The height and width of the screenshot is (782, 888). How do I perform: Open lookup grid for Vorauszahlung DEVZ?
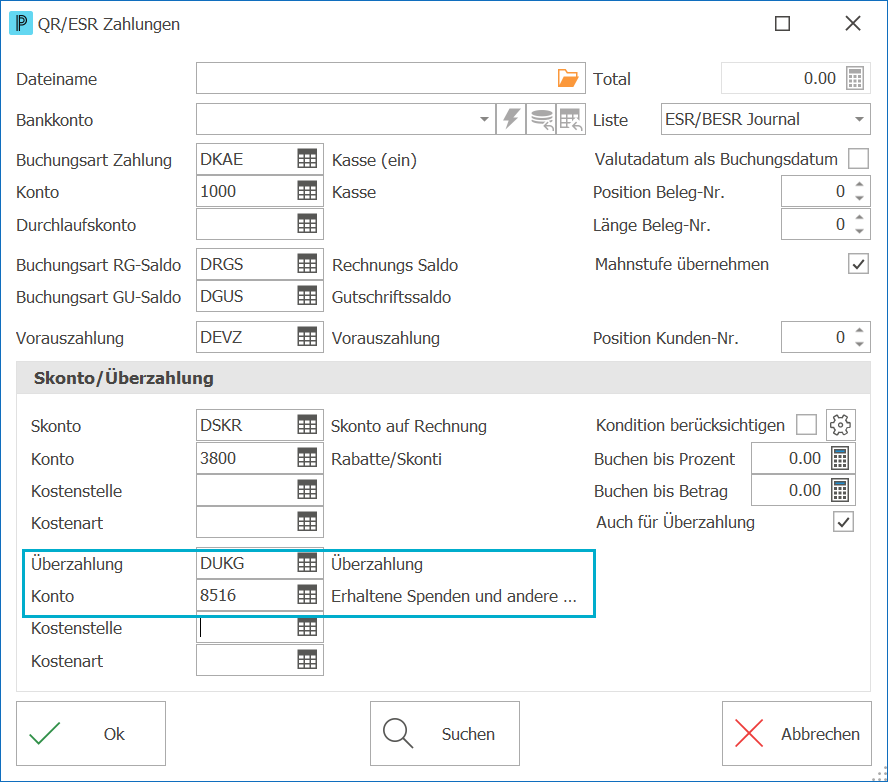coord(307,337)
